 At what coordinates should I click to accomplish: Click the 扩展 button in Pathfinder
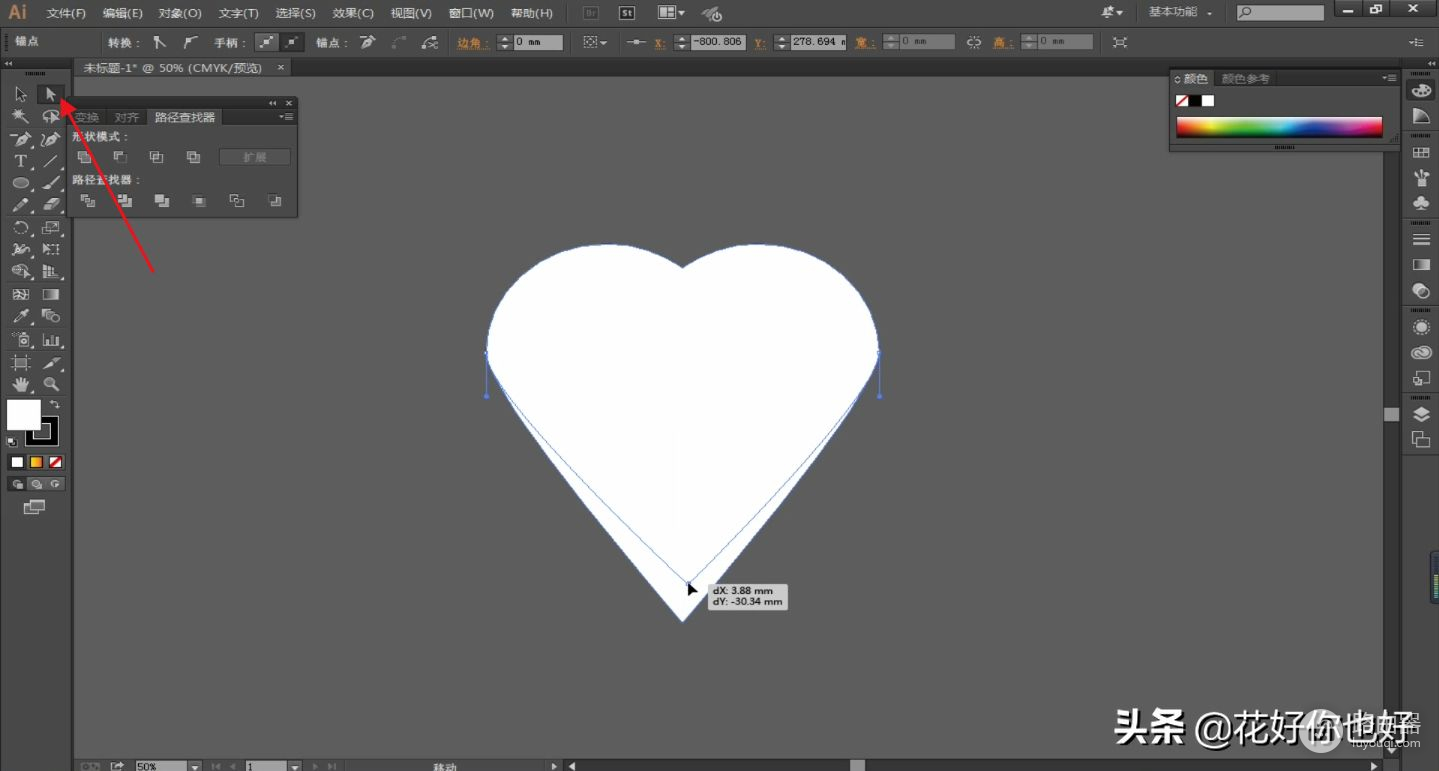[x=255, y=157]
